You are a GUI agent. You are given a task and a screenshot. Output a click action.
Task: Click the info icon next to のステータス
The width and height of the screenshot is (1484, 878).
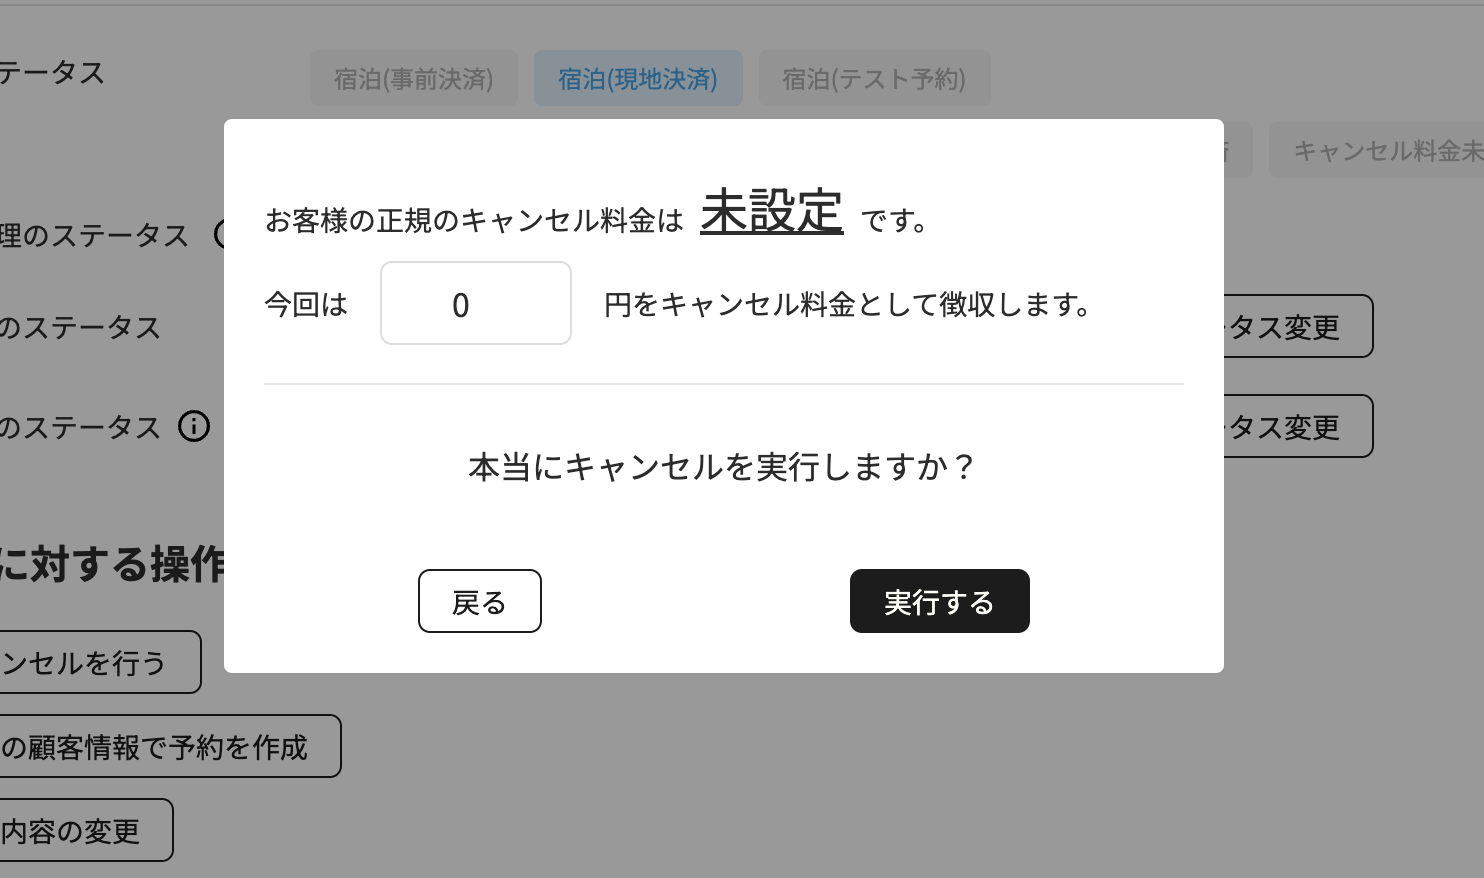[196, 427]
